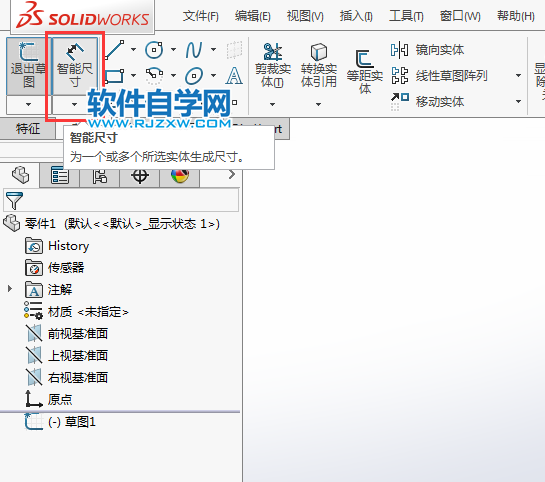Click the Trim Entities (剪裁实体) tool
545x482 pixels.
click(x=273, y=65)
